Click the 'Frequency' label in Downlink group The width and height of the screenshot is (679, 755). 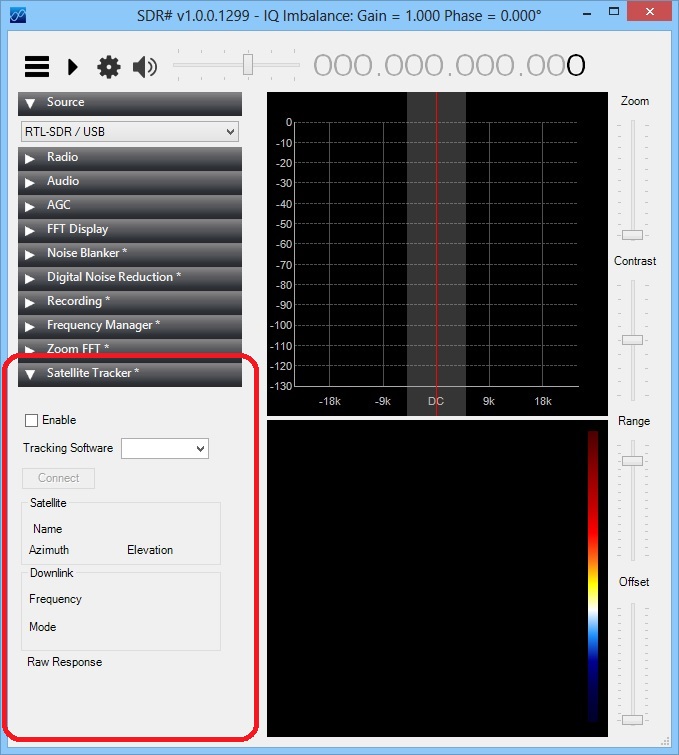[55, 599]
